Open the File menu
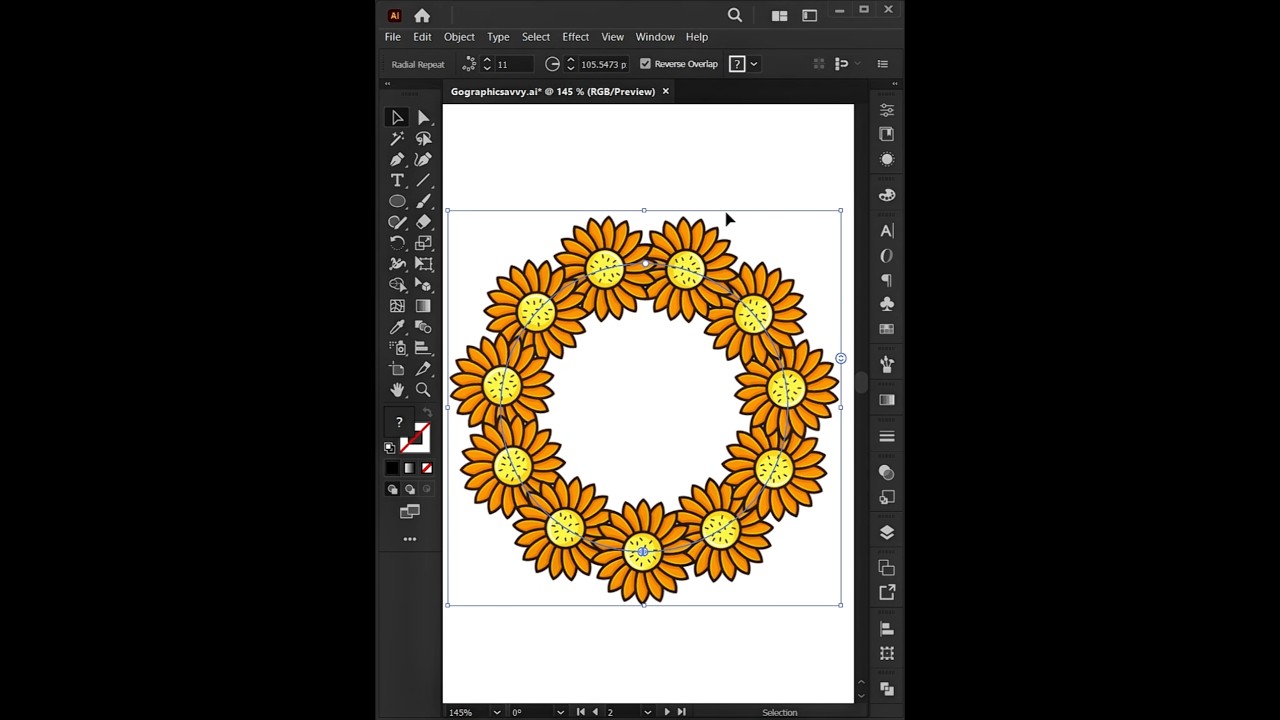Viewport: 1280px width, 720px height. click(x=393, y=37)
